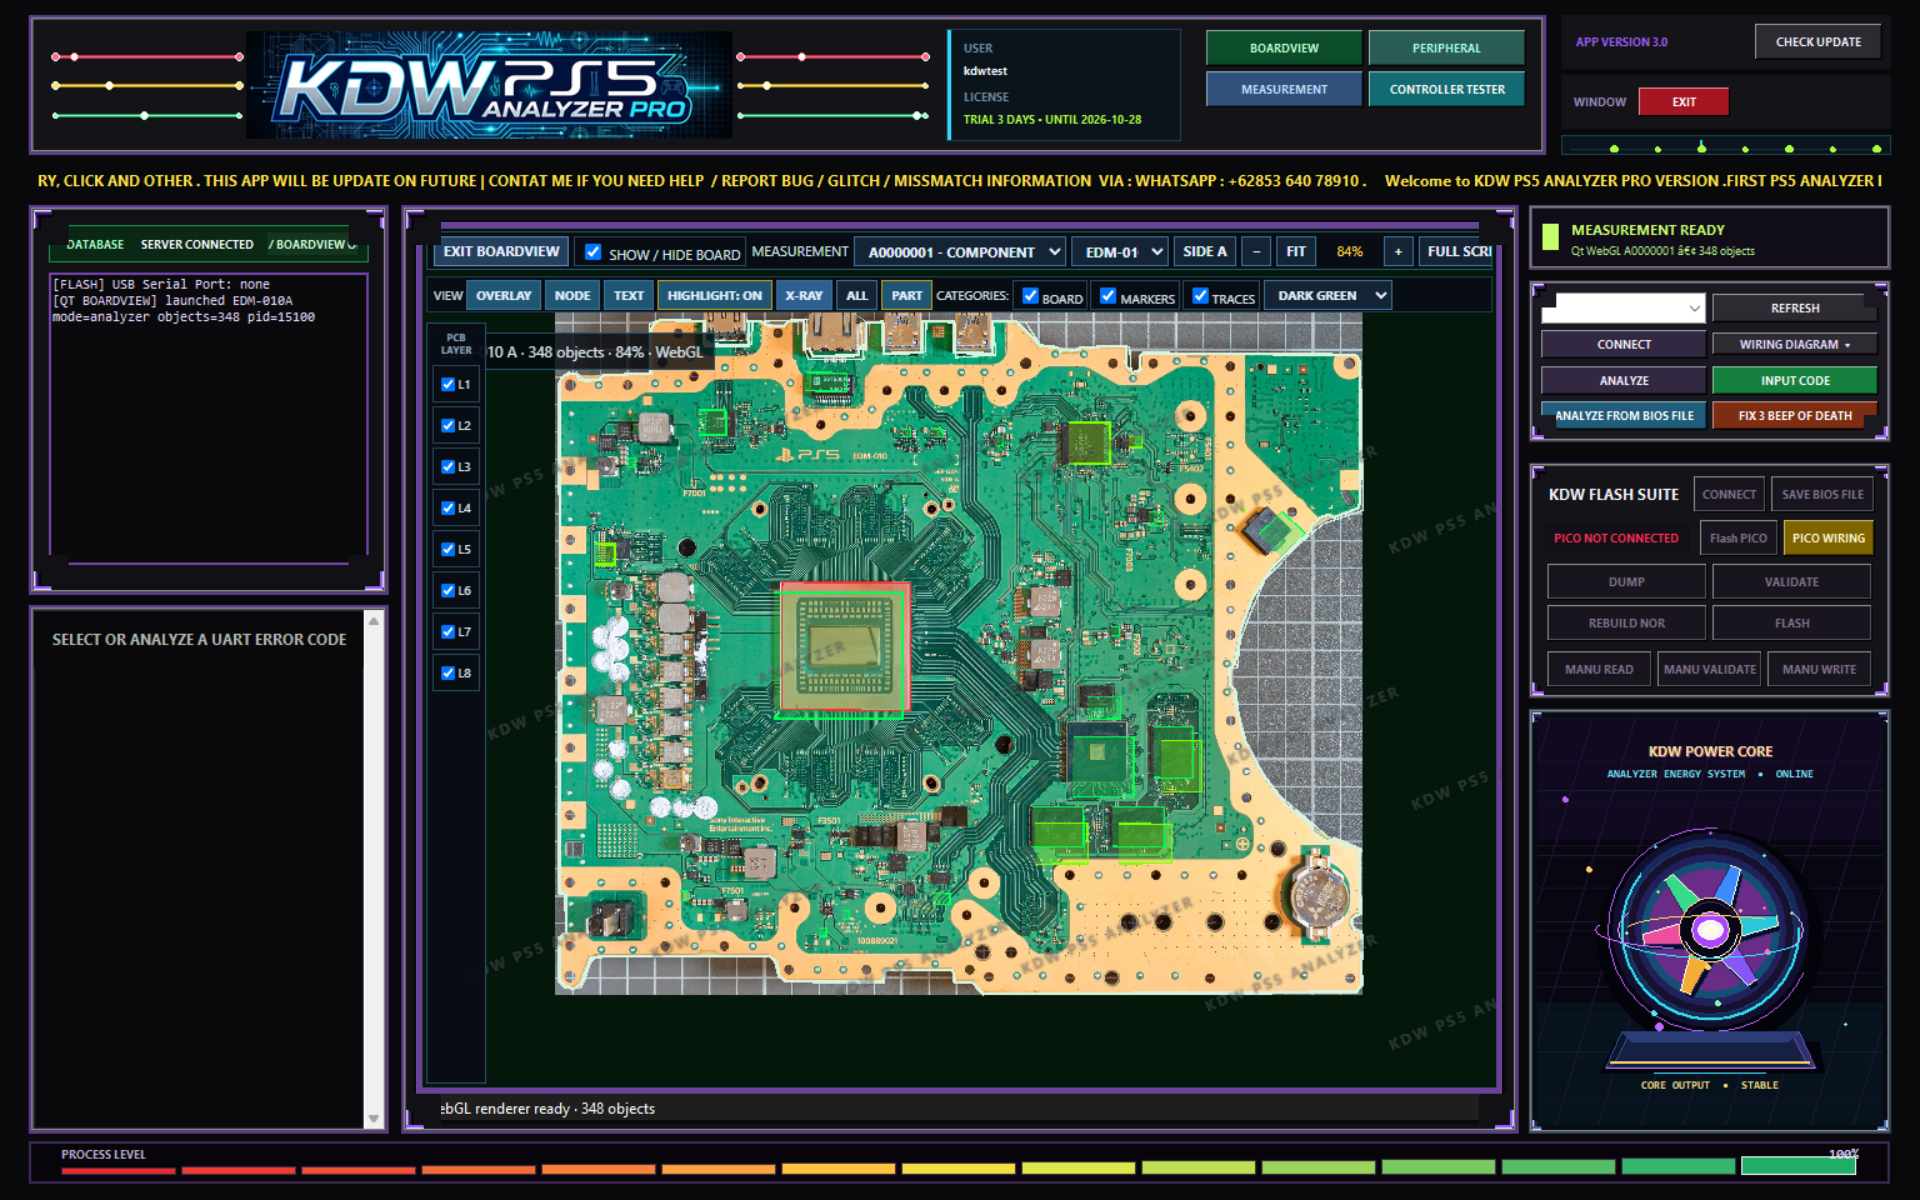Click the PICO WIRING button

click(x=1828, y=538)
